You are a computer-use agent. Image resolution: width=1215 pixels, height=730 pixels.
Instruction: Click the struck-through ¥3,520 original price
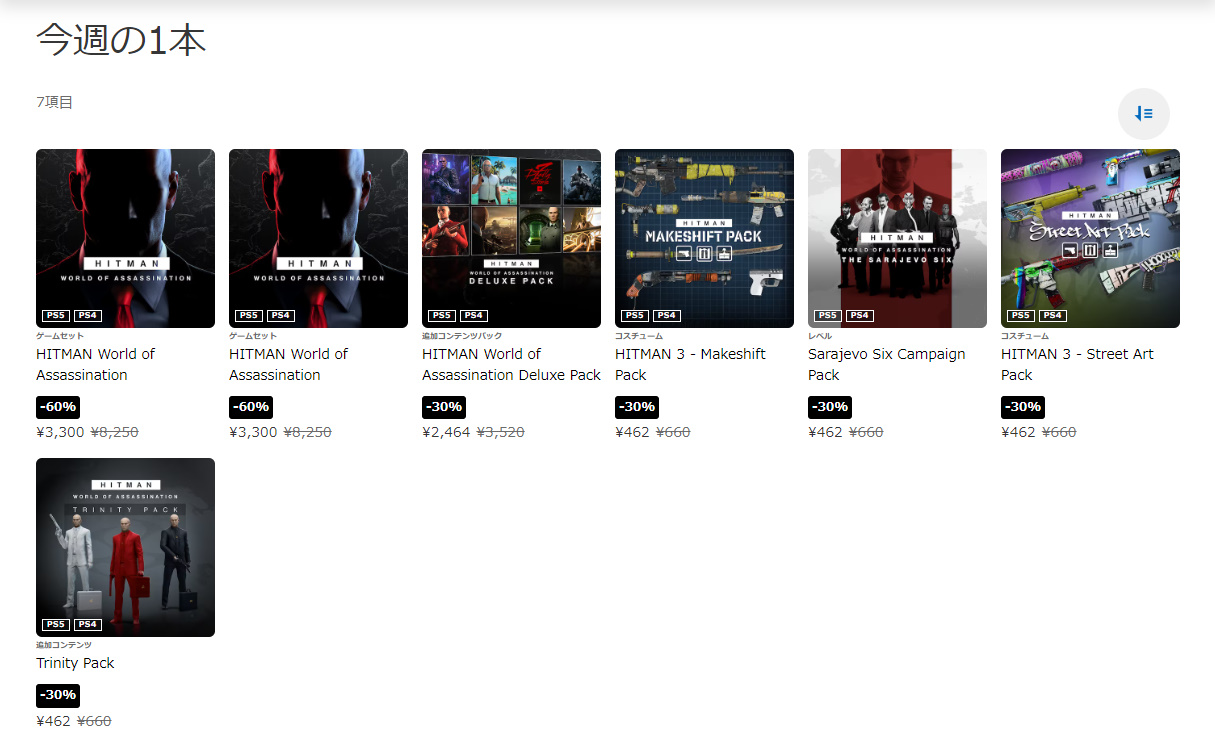pyautogui.click(x=500, y=432)
